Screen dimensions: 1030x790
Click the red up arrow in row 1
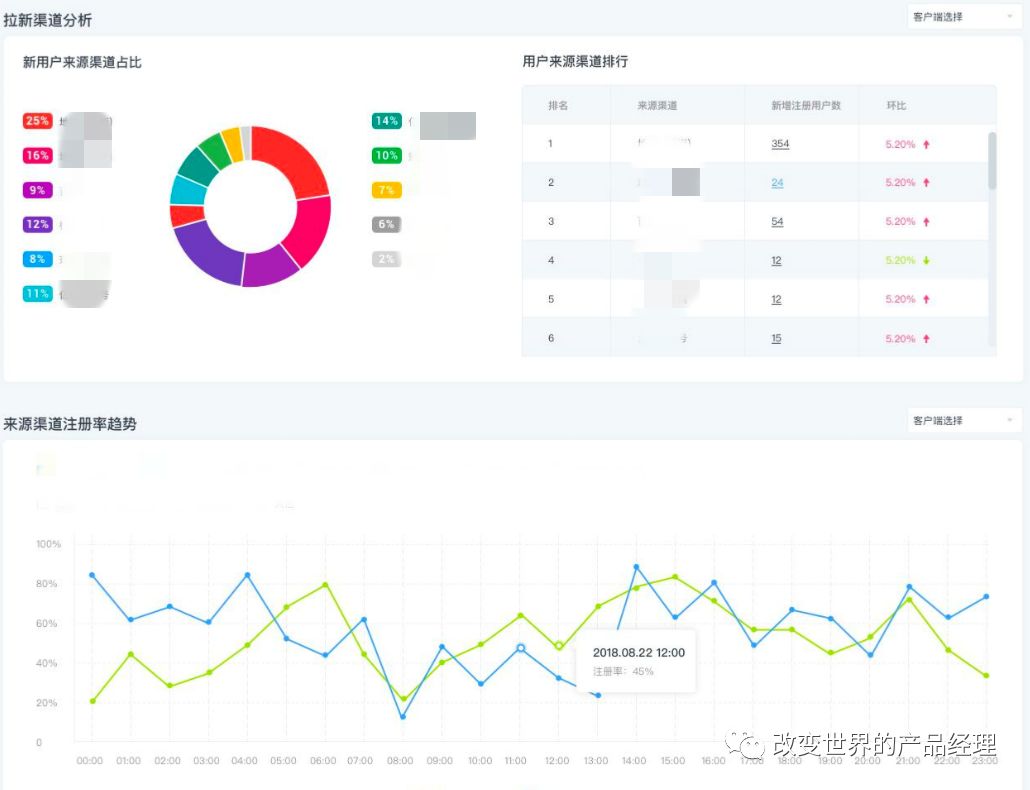926,144
